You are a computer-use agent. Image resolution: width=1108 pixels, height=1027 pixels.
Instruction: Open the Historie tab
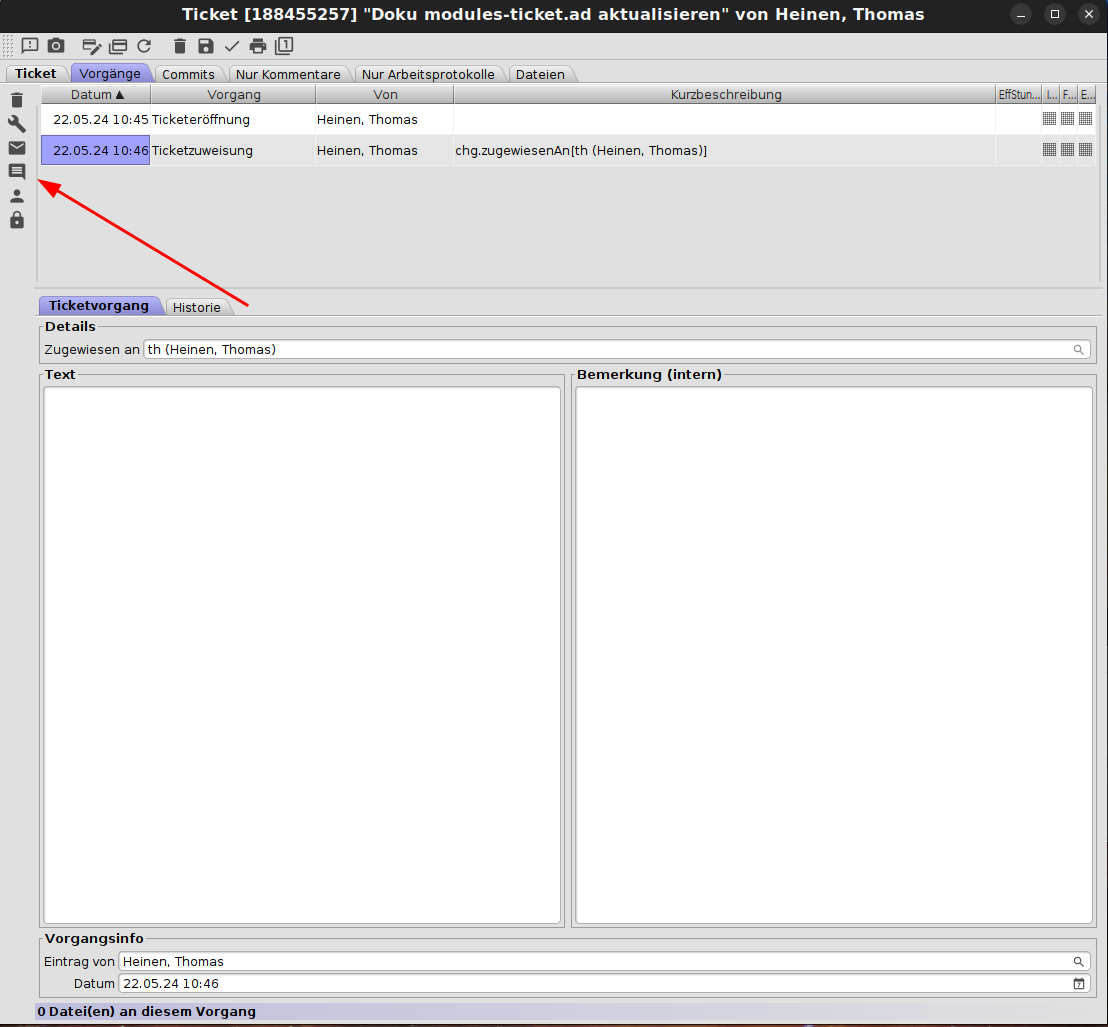[196, 307]
